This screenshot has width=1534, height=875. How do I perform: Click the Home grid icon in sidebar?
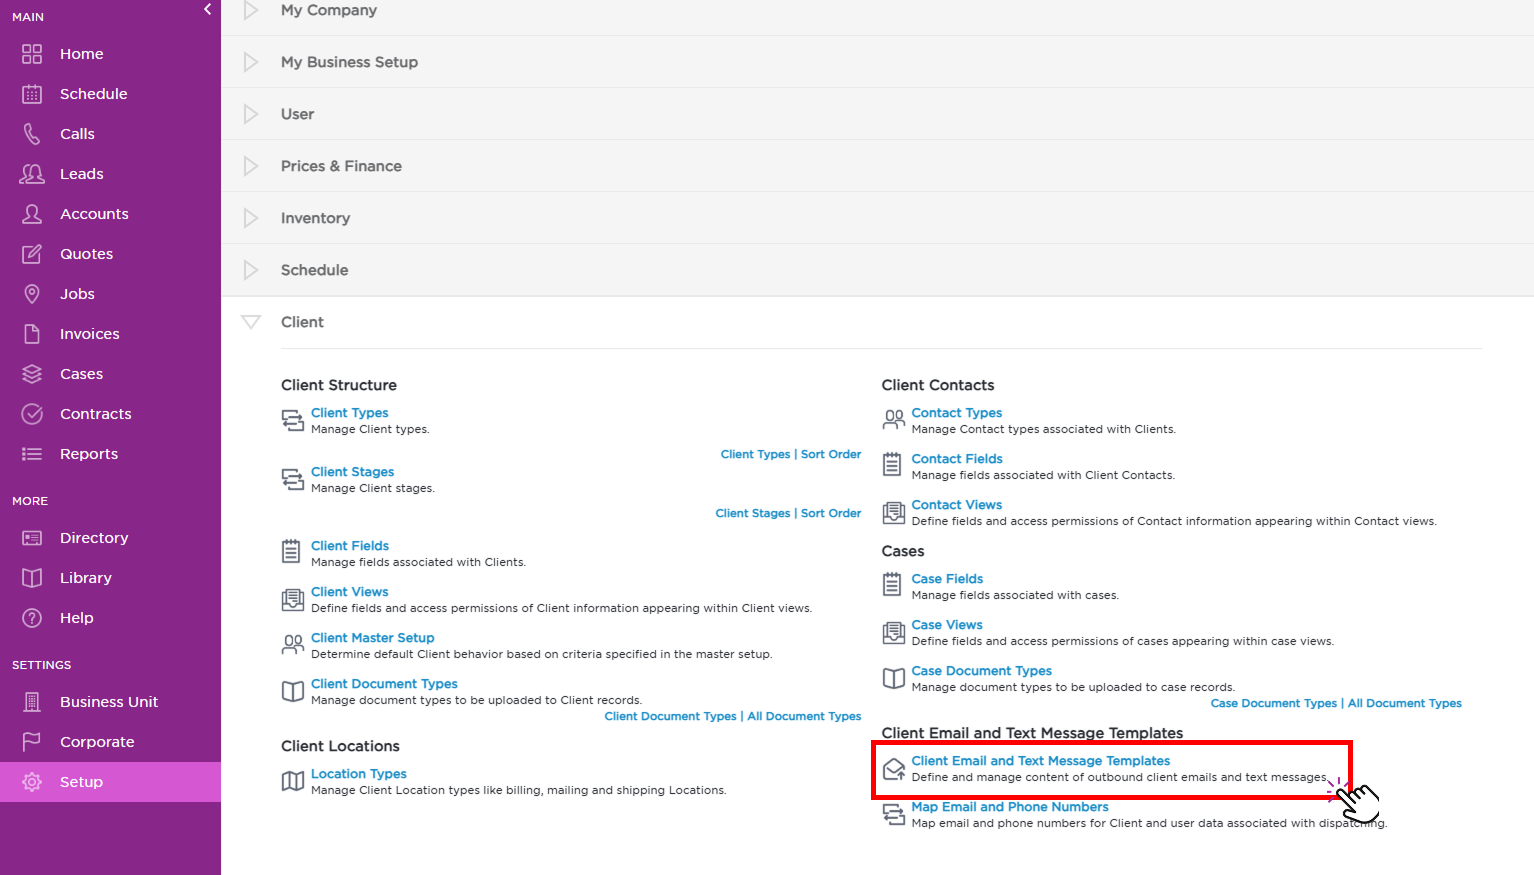click(32, 54)
